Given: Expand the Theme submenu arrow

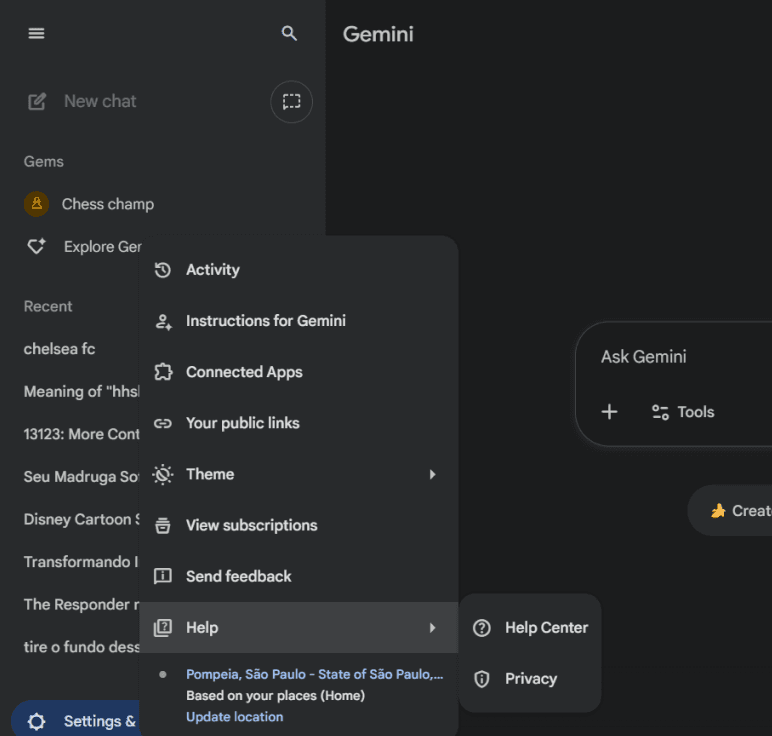Looking at the screenshot, I should pyautogui.click(x=432, y=475).
